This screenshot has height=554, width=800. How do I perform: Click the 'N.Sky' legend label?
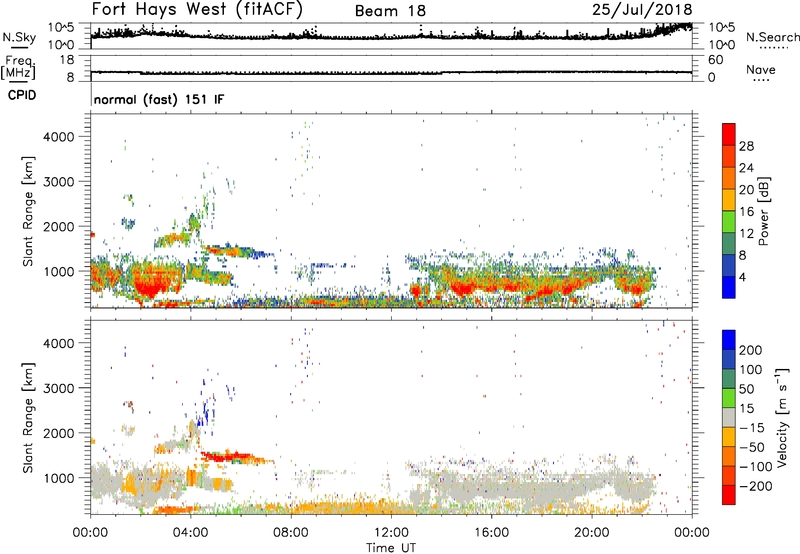(x=19, y=38)
